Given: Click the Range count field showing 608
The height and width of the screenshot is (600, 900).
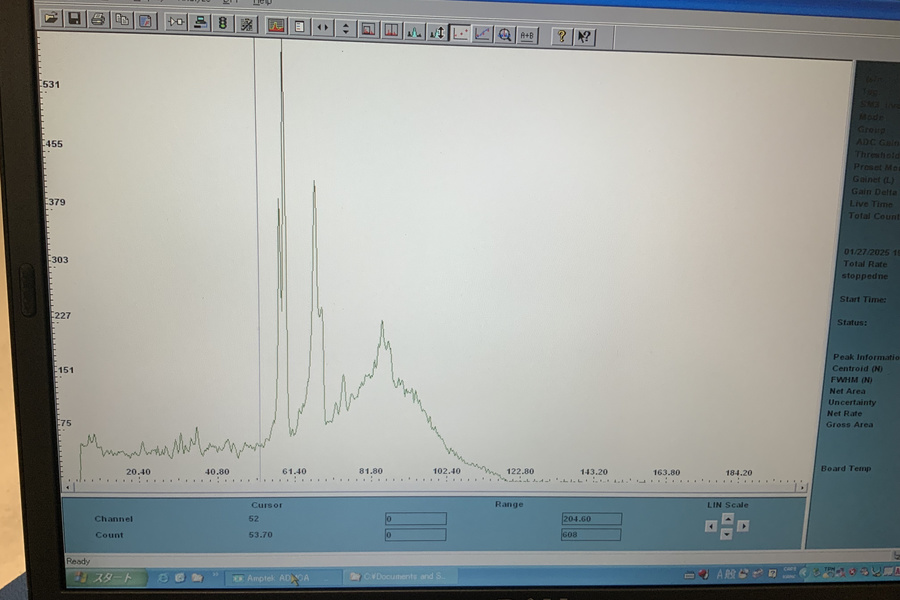Looking at the screenshot, I should click(591, 535).
